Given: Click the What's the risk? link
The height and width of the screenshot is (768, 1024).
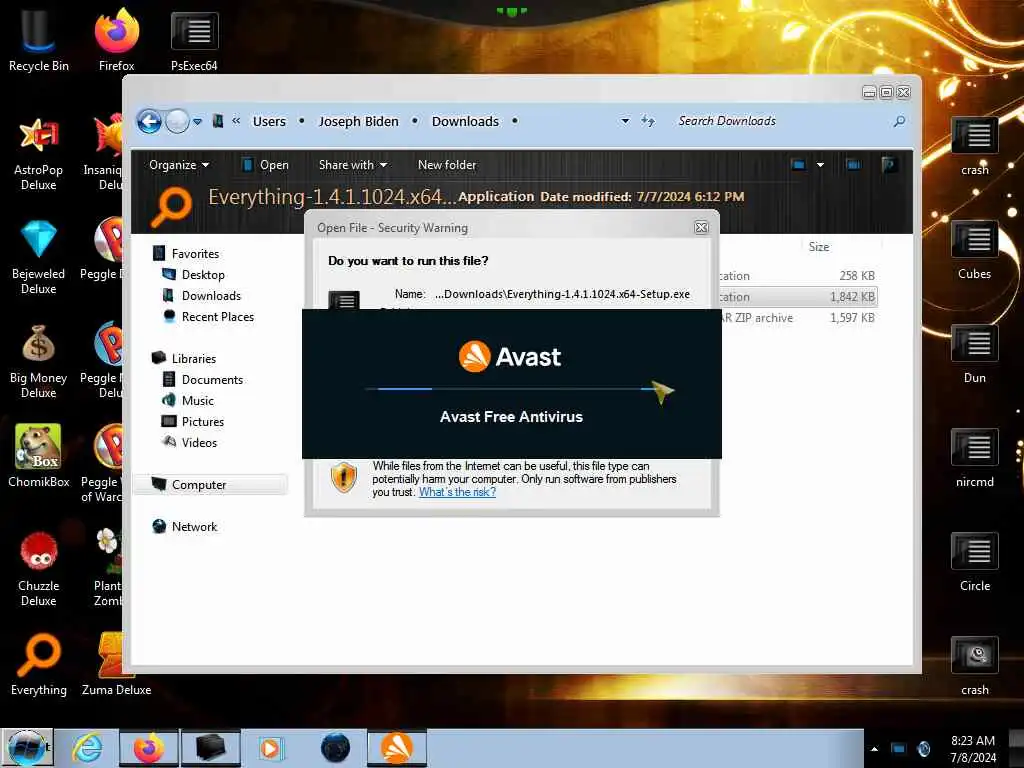Looking at the screenshot, I should tap(457, 492).
